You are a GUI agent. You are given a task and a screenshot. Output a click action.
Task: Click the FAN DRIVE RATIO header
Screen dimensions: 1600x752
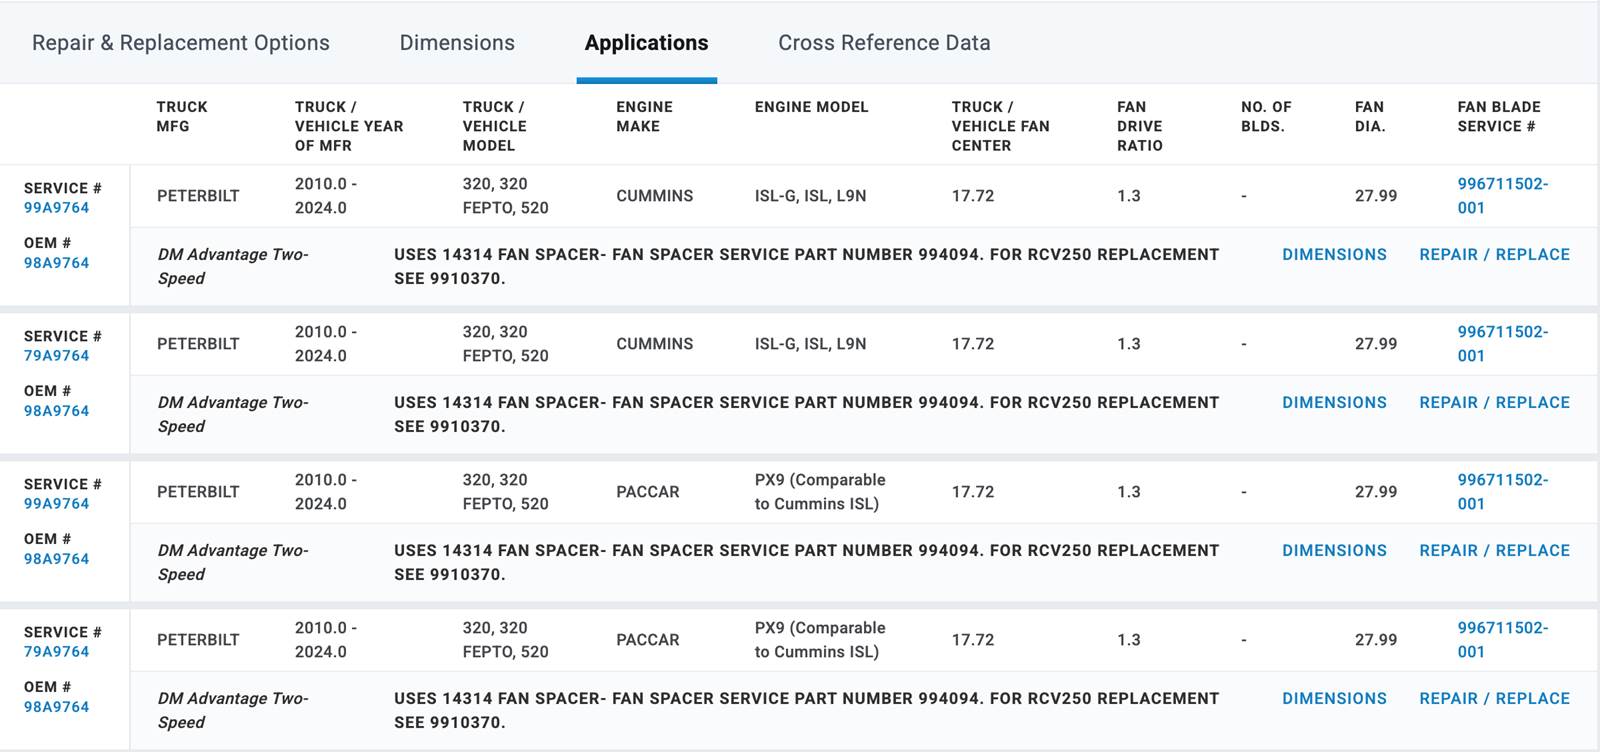(x=1140, y=126)
